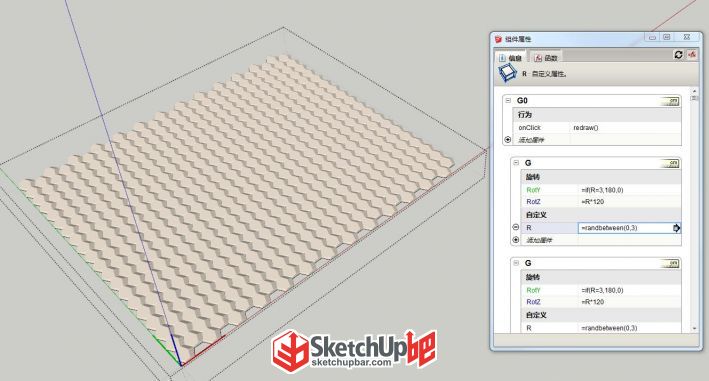Click the add attribute plus icon under first G

(515, 240)
